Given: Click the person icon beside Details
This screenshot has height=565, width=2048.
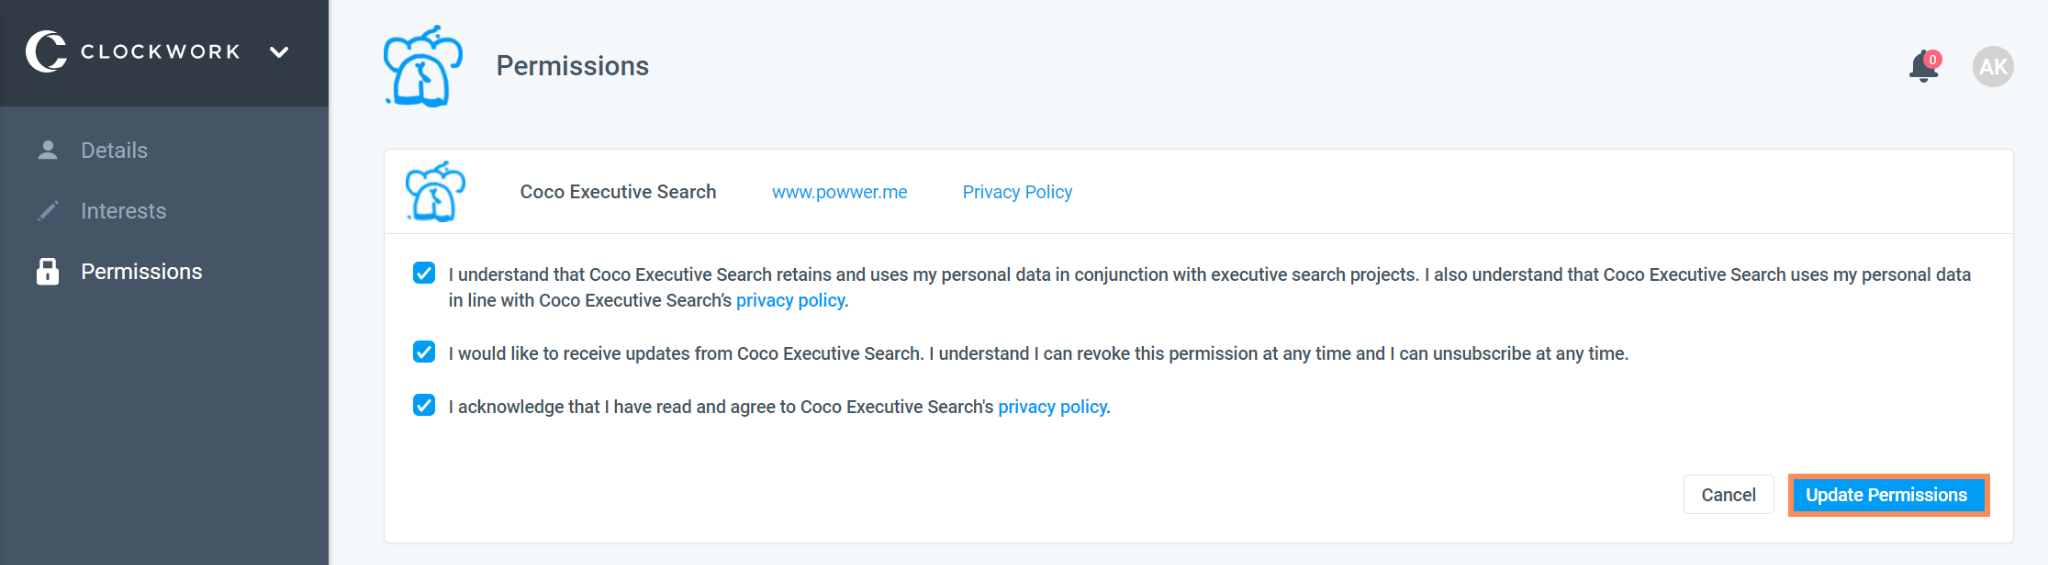Looking at the screenshot, I should [47, 150].
